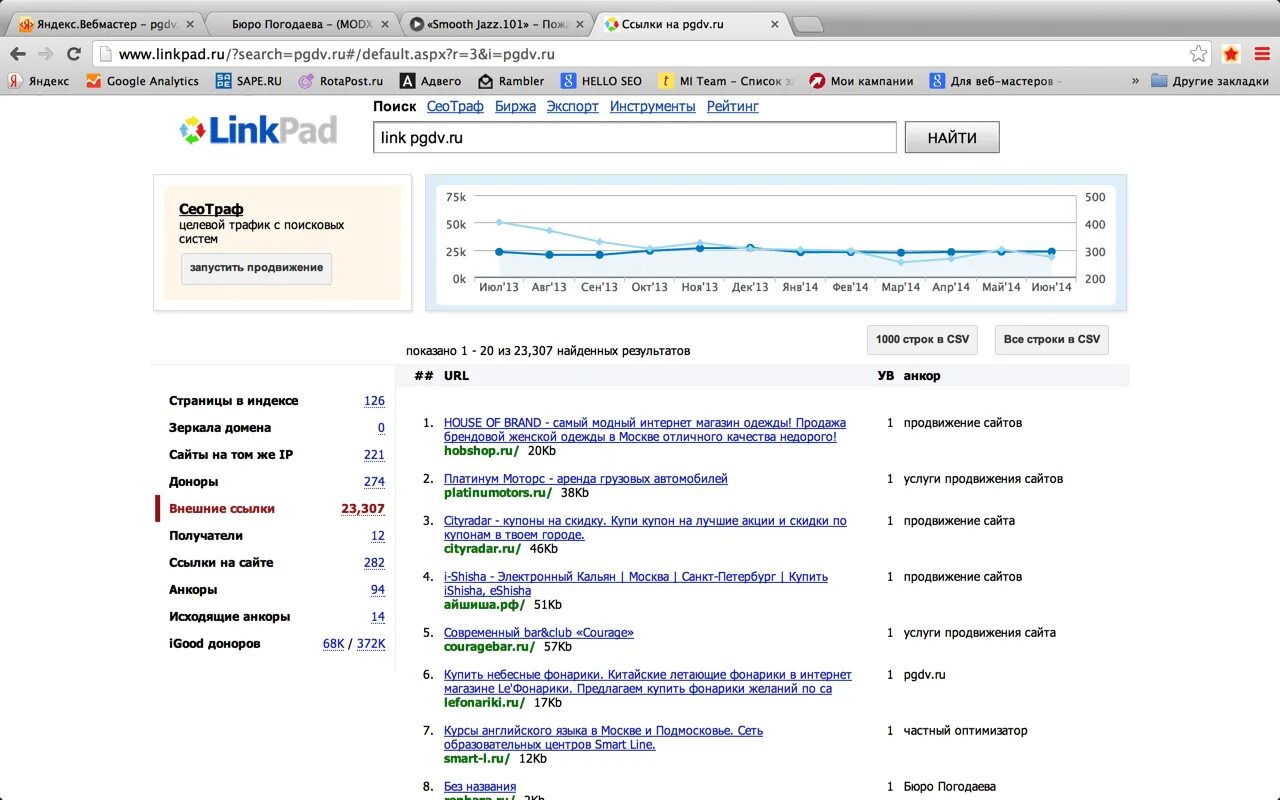Open the Анкоры count 94

tap(378, 590)
